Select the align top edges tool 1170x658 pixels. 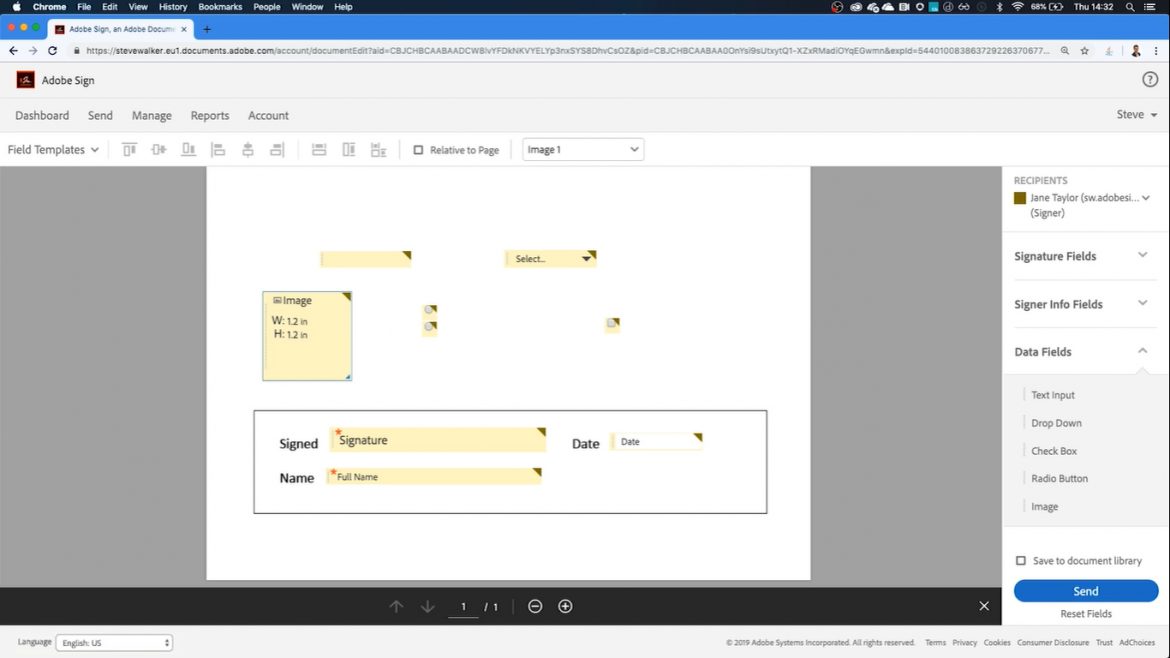click(x=129, y=148)
